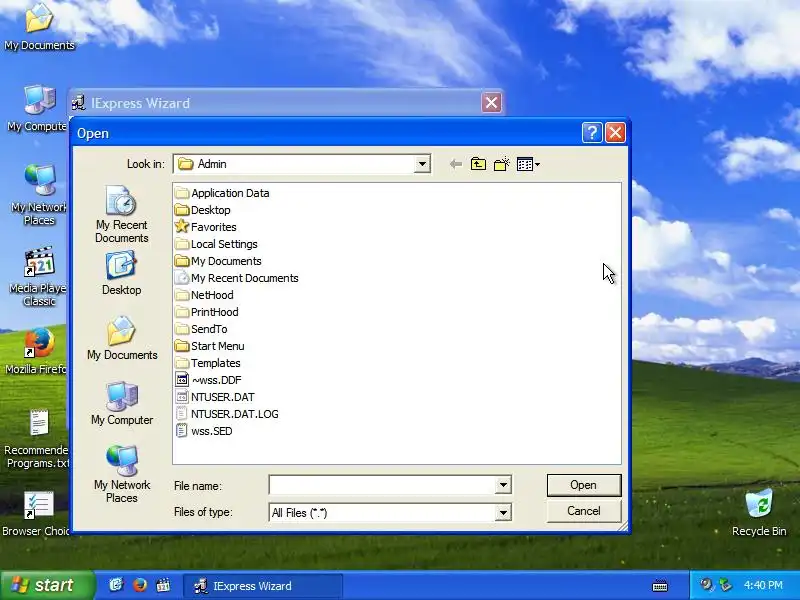Image resolution: width=800 pixels, height=600 pixels.
Task: Select My Recent Documents in places bar
Action: (121, 214)
